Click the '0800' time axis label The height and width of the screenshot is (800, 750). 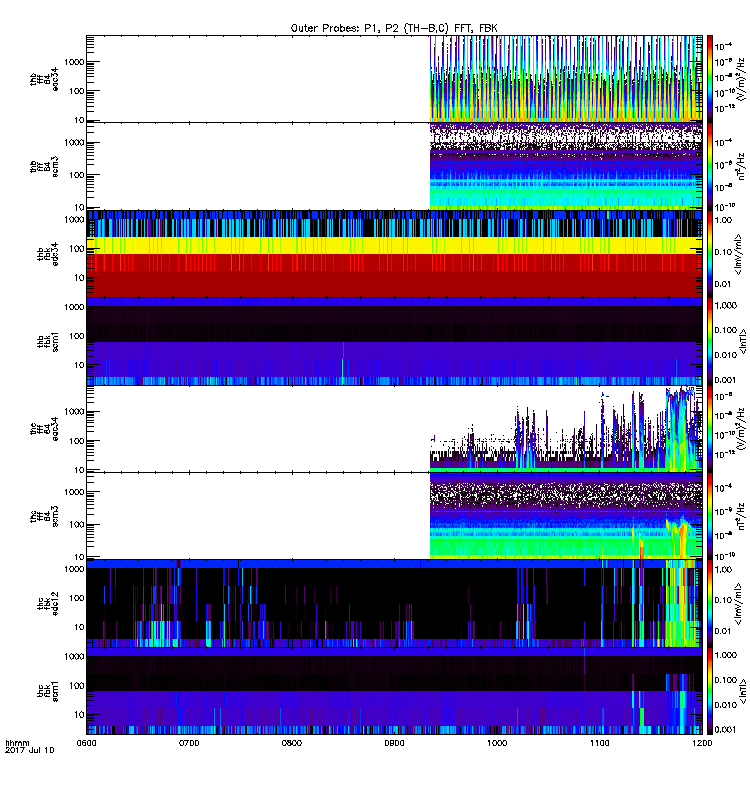[x=291, y=743]
